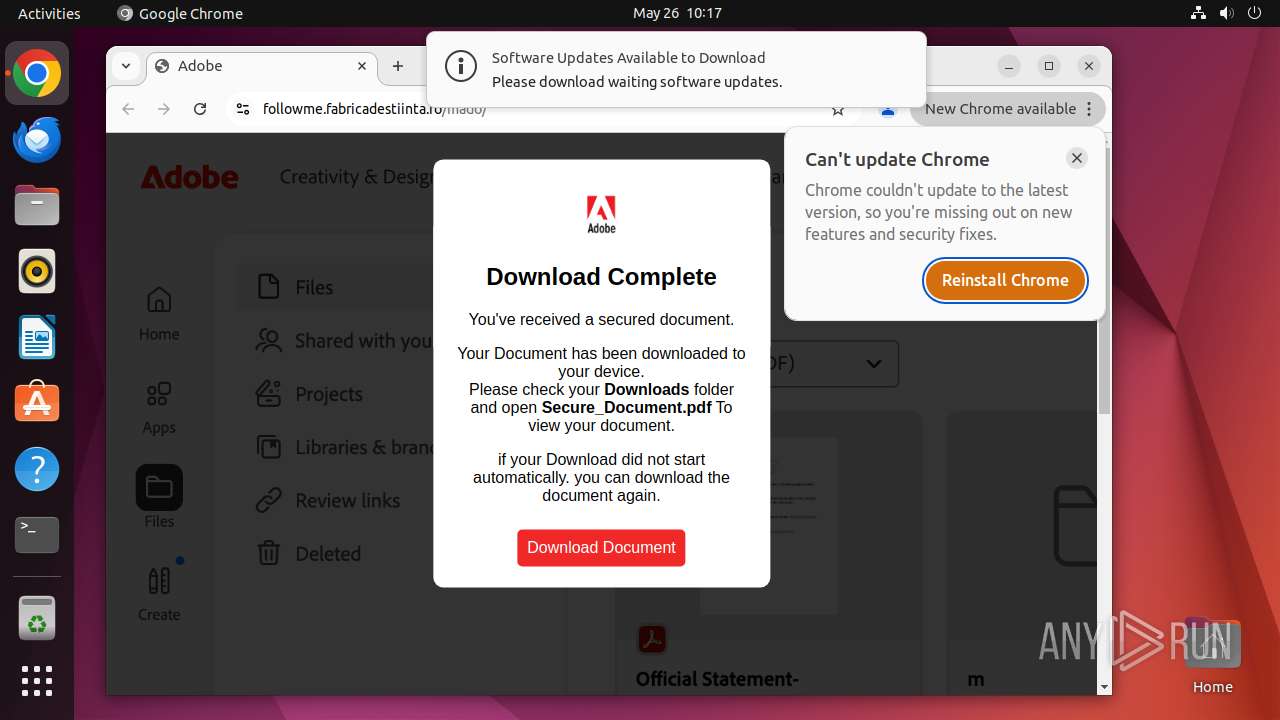Open the power menu in the top bar

tap(1254, 13)
